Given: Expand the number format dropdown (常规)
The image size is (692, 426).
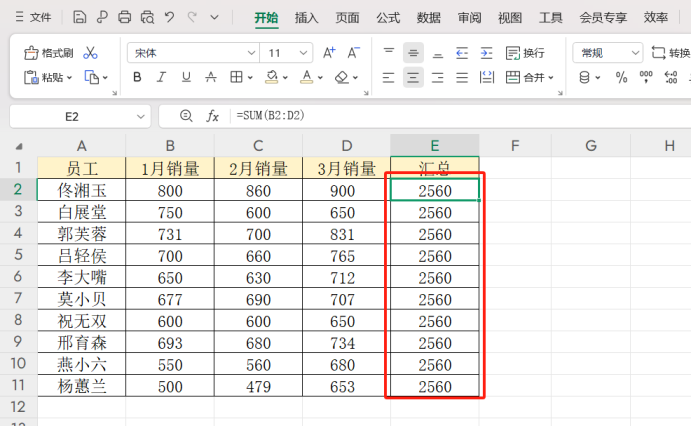Looking at the screenshot, I should 607,53.
